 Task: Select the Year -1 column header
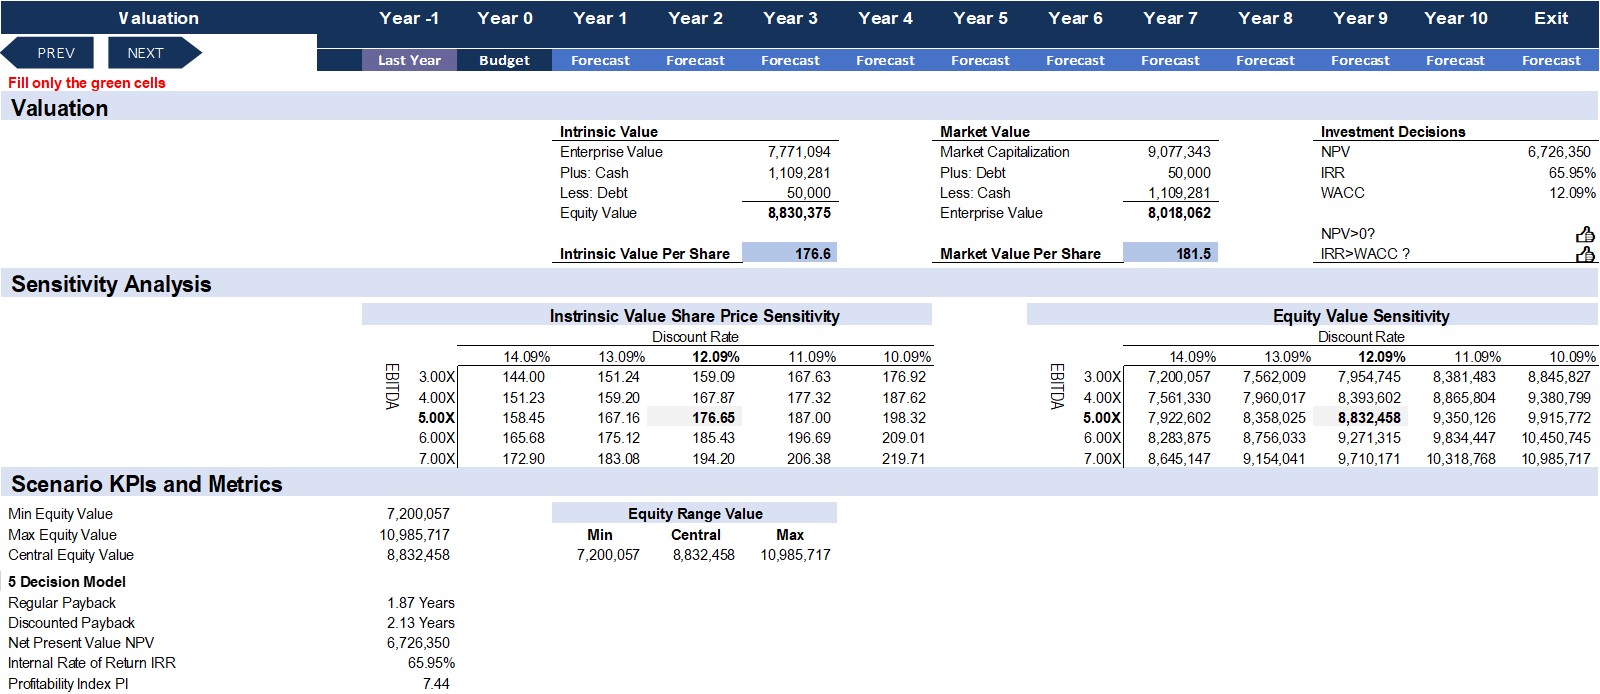point(409,18)
